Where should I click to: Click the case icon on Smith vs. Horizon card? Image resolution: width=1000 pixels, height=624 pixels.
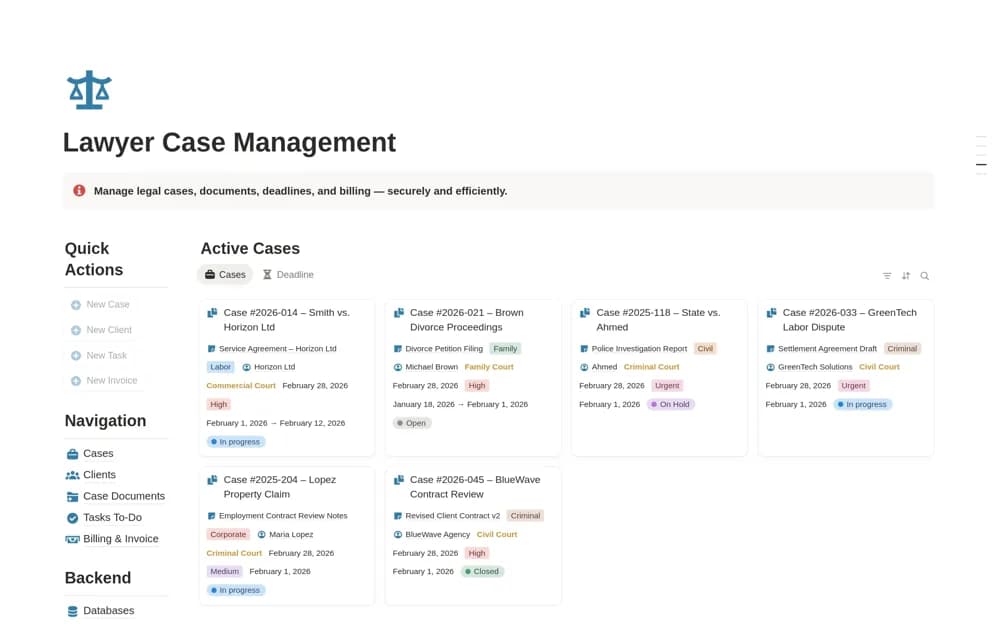point(212,313)
